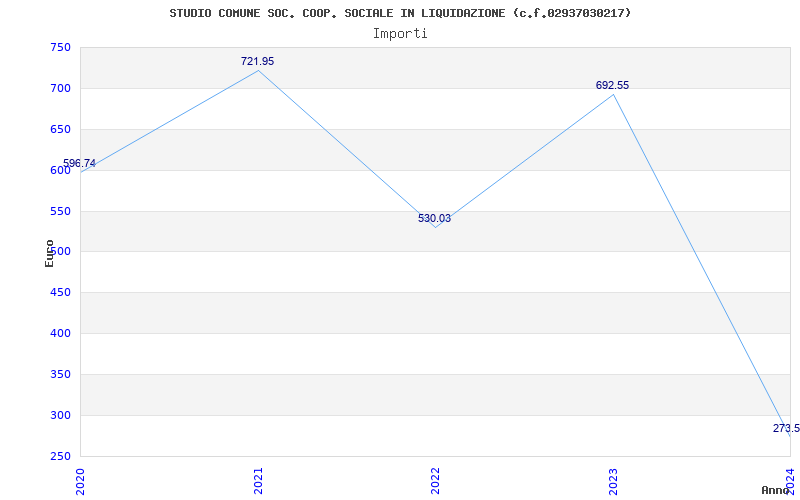Click the 721.95 data label for 2021
The image size is (800, 500).
(257, 62)
